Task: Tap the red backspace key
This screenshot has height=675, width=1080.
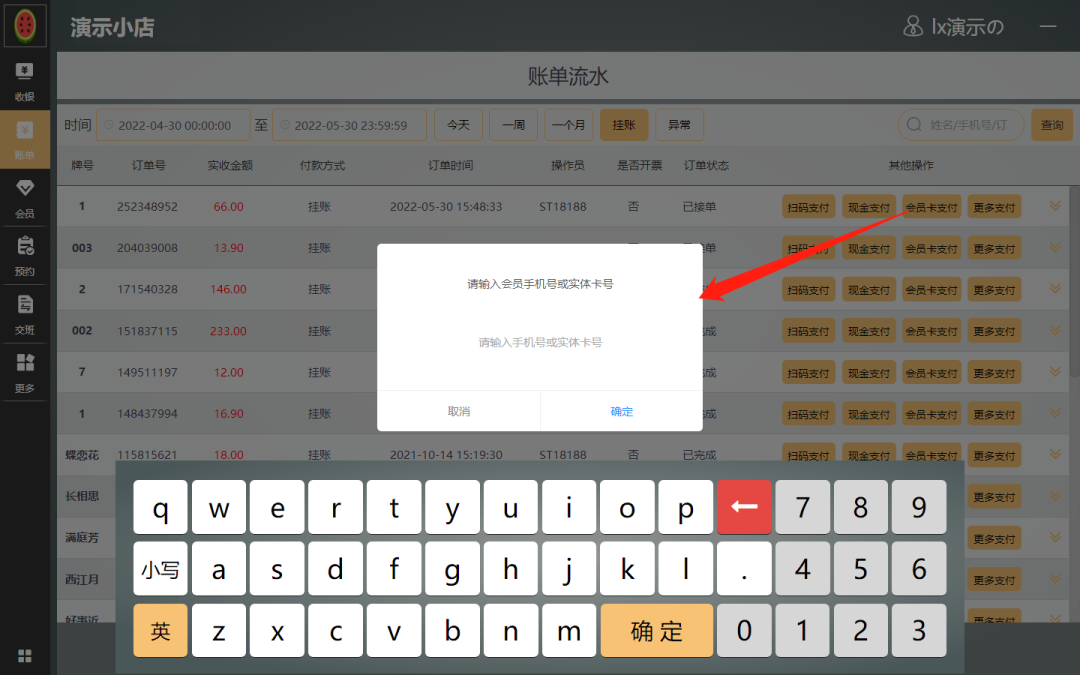Action: click(x=744, y=507)
